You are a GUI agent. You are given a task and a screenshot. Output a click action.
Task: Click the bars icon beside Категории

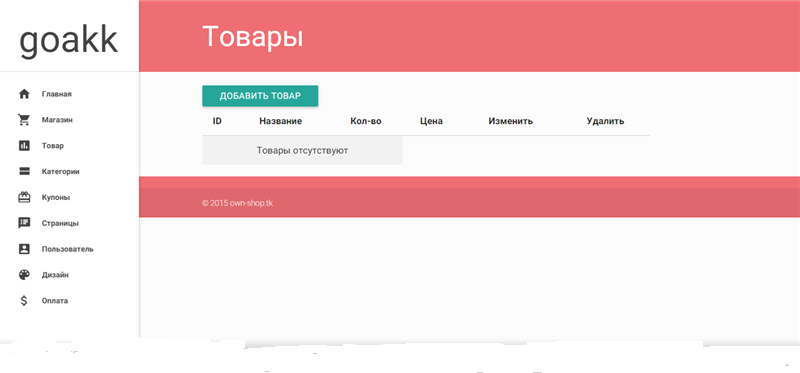coord(24,171)
